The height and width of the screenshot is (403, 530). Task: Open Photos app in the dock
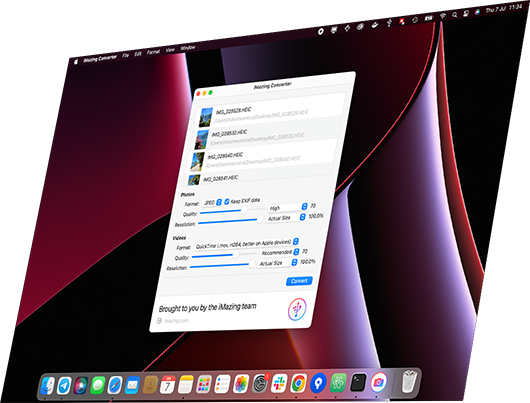(x=241, y=384)
